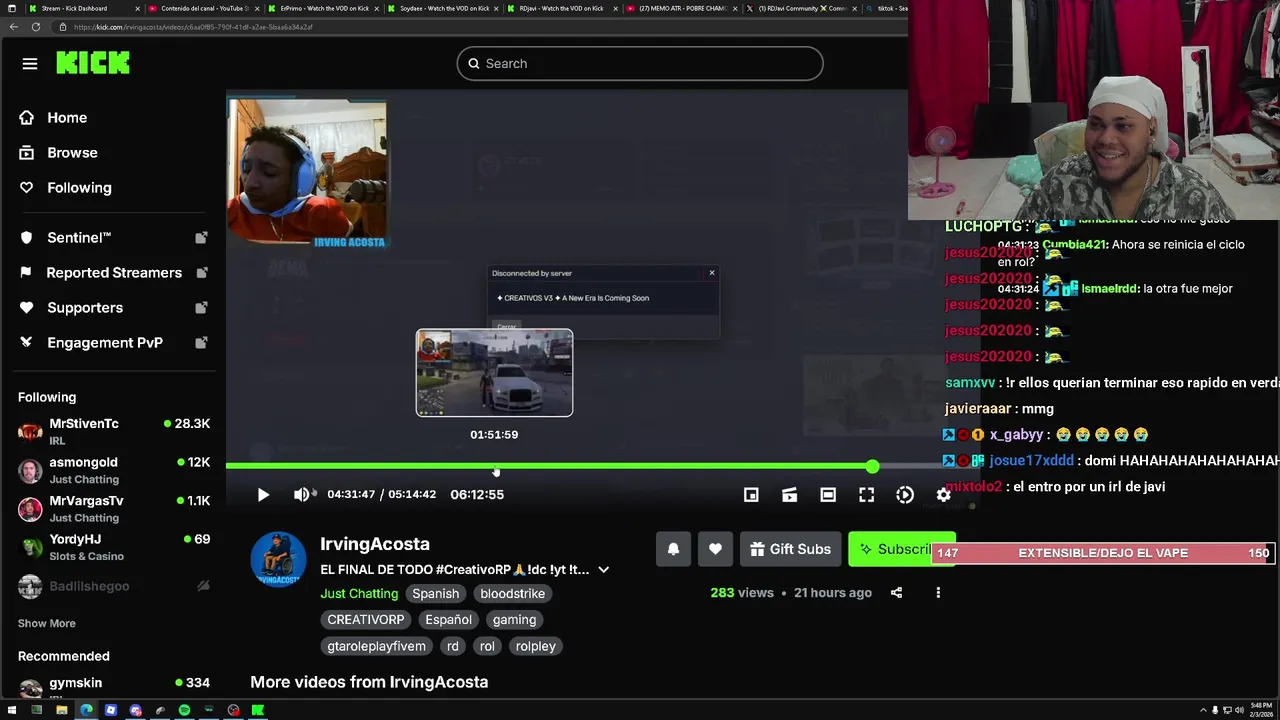The height and width of the screenshot is (720, 1280).
Task: Open MrVargasTv channel in Following list
Action: [114, 509]
